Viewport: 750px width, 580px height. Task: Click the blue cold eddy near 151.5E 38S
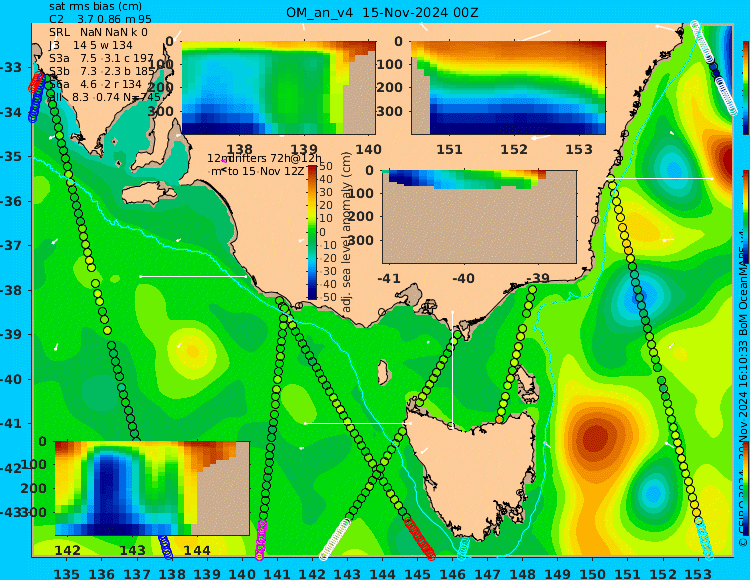640,296
